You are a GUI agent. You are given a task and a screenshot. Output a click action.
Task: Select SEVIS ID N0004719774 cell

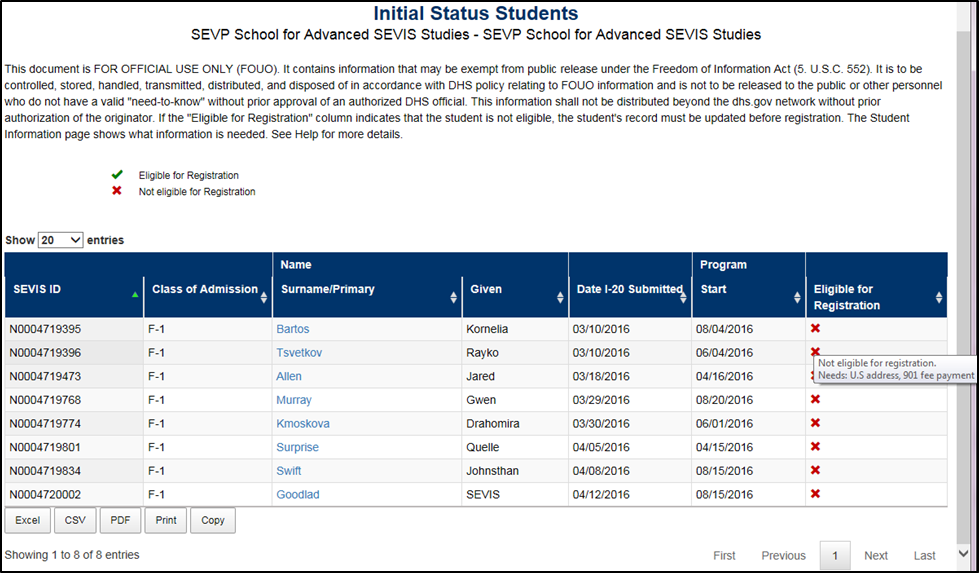pyautogui.click(x=74, y=423)
